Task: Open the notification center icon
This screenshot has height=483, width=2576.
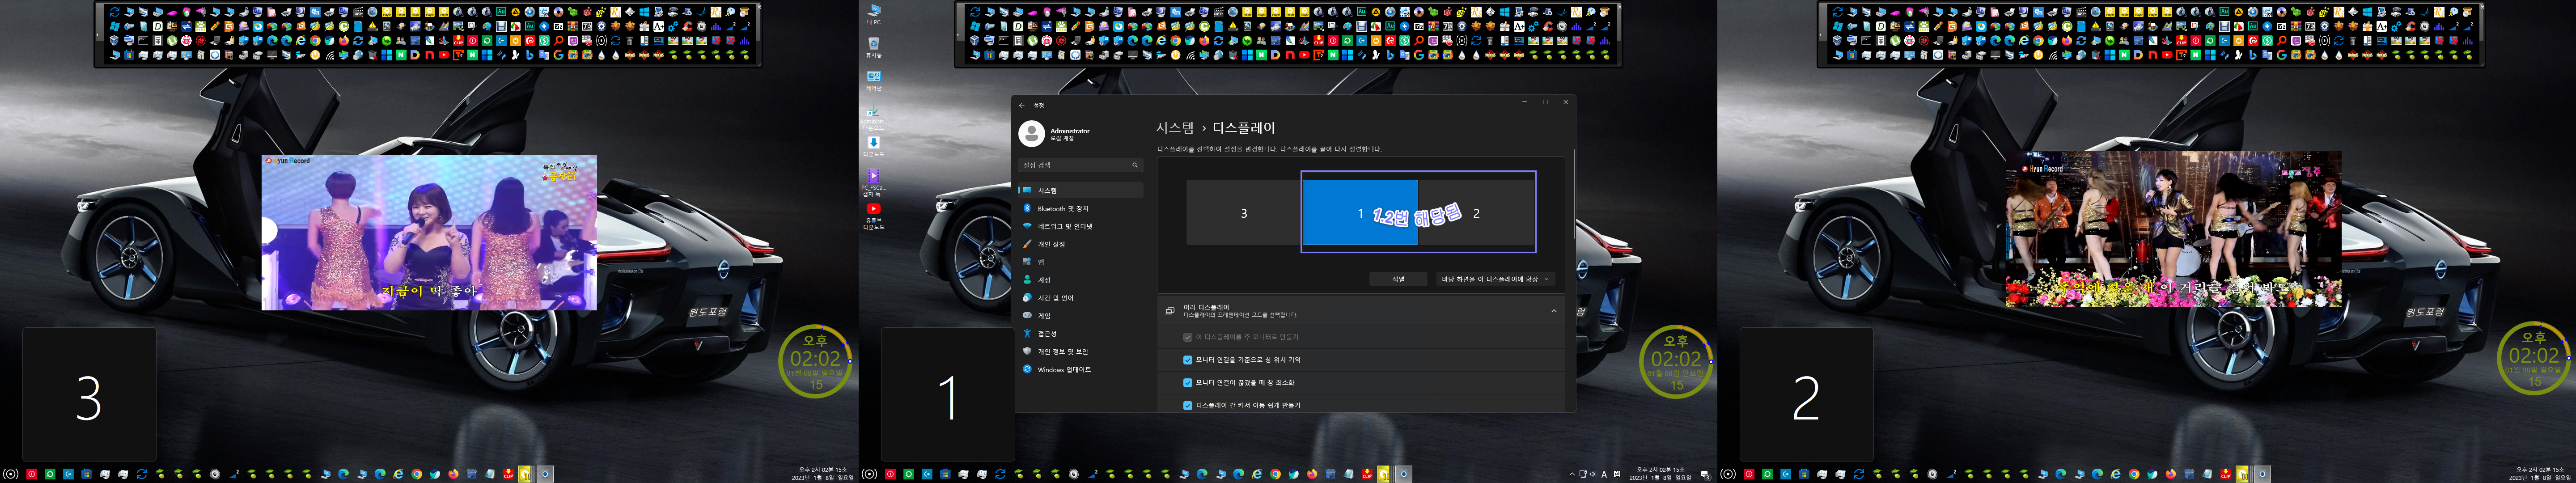Action: (x=1706, y=475)
